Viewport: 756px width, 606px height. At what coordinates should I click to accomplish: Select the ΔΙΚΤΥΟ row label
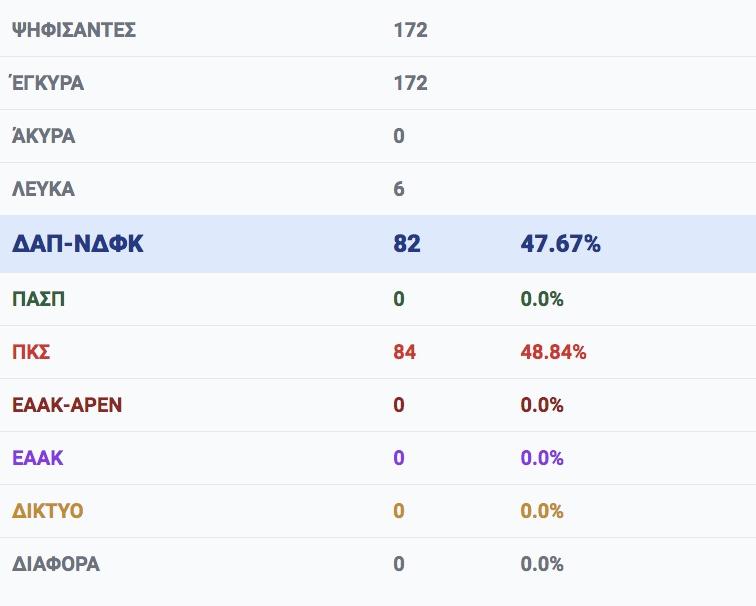pyautogui.click(x=48, y=511)
